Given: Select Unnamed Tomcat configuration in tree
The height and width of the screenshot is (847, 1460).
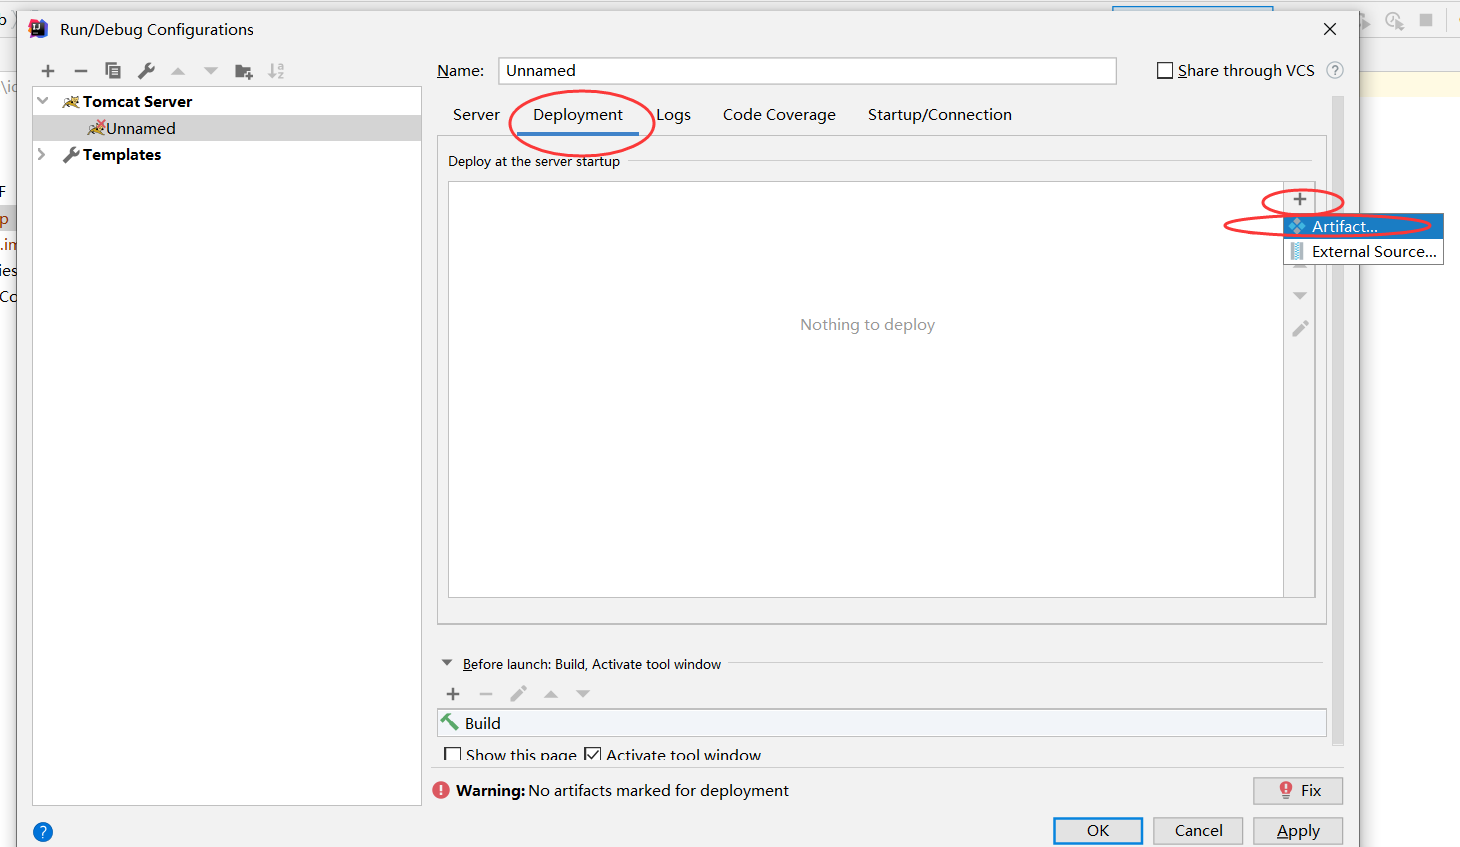Looking at the screenshot, I should (227, 128).
